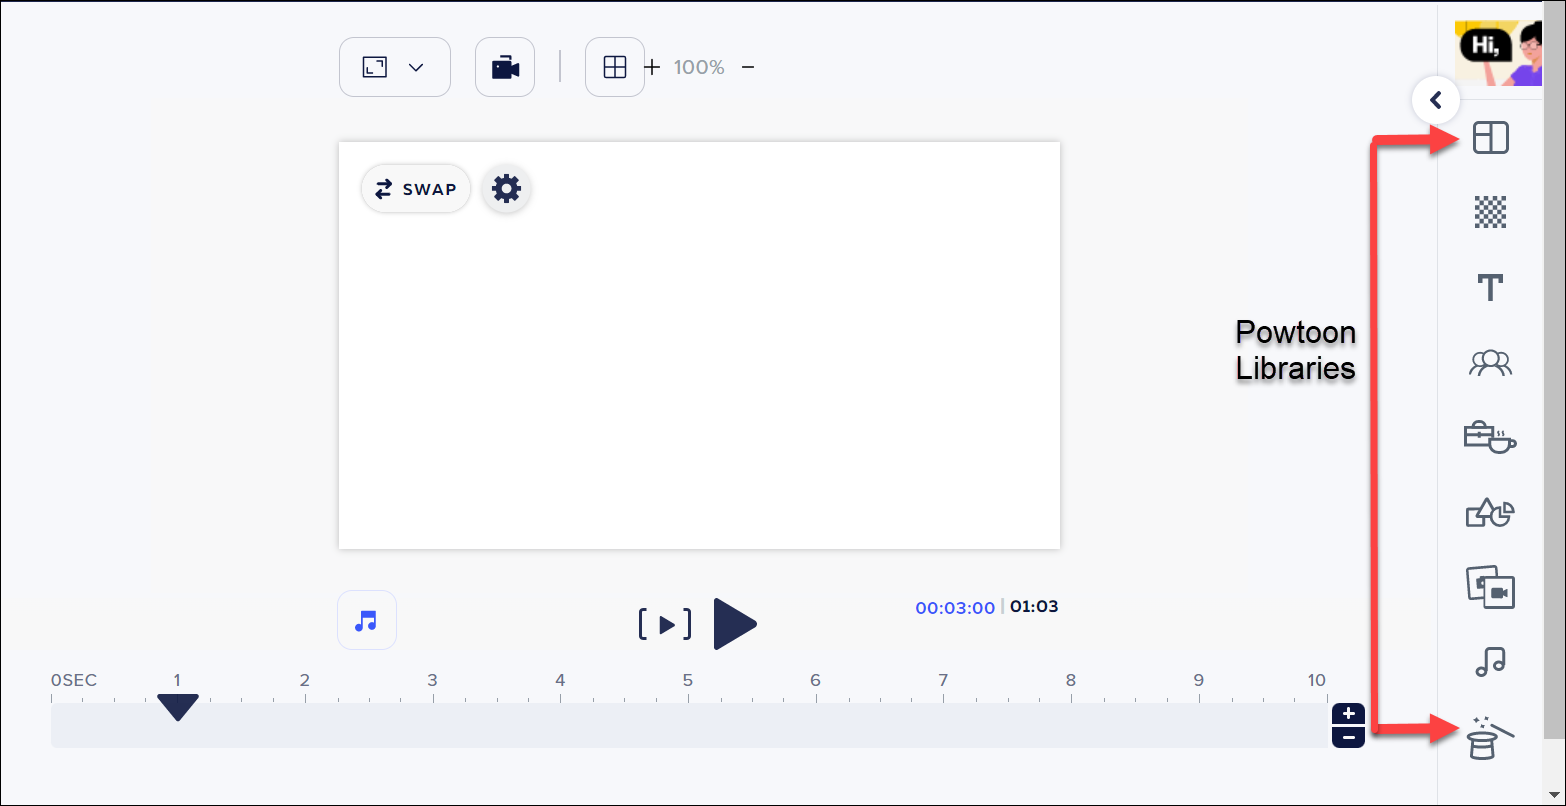Open the Shapes library

[1490, 513]
